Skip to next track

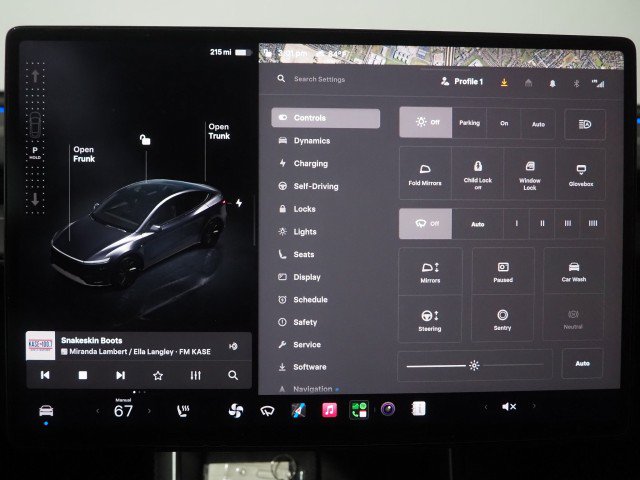tap(120, 375)
